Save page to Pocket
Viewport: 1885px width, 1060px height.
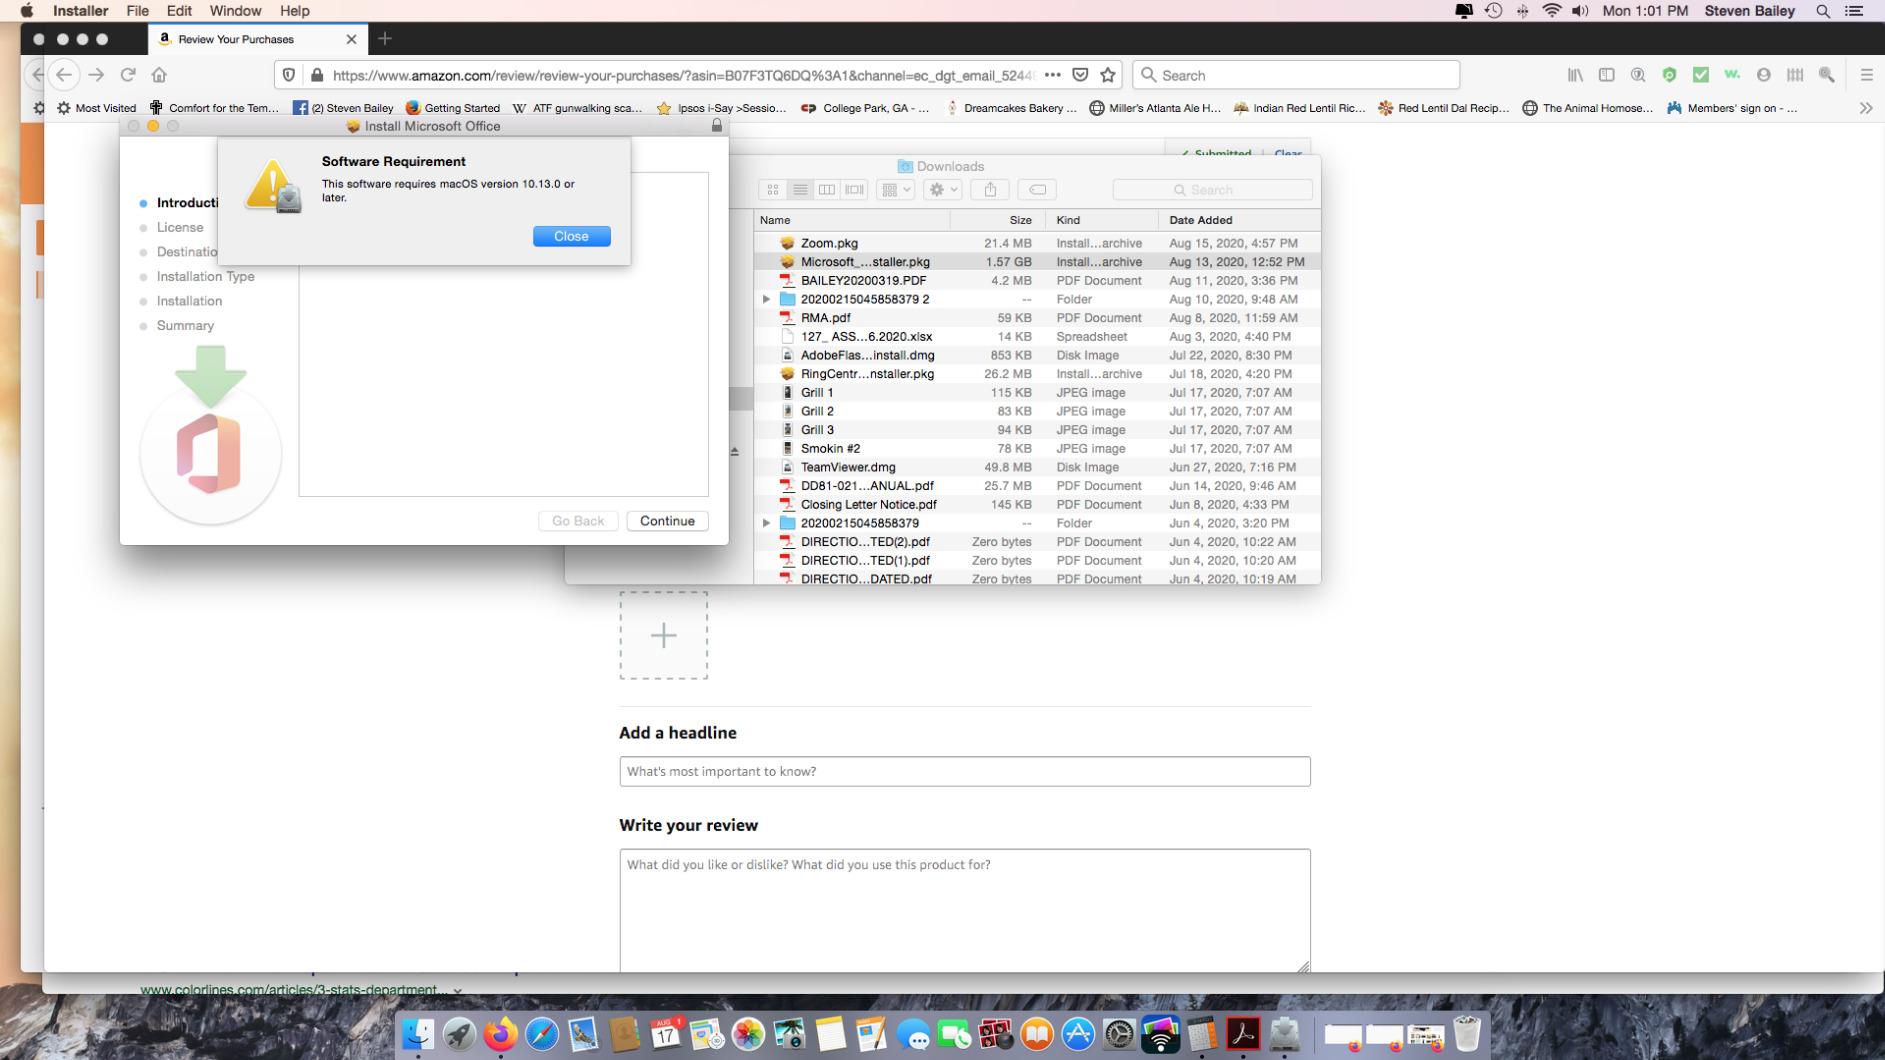coord(1080,75)
